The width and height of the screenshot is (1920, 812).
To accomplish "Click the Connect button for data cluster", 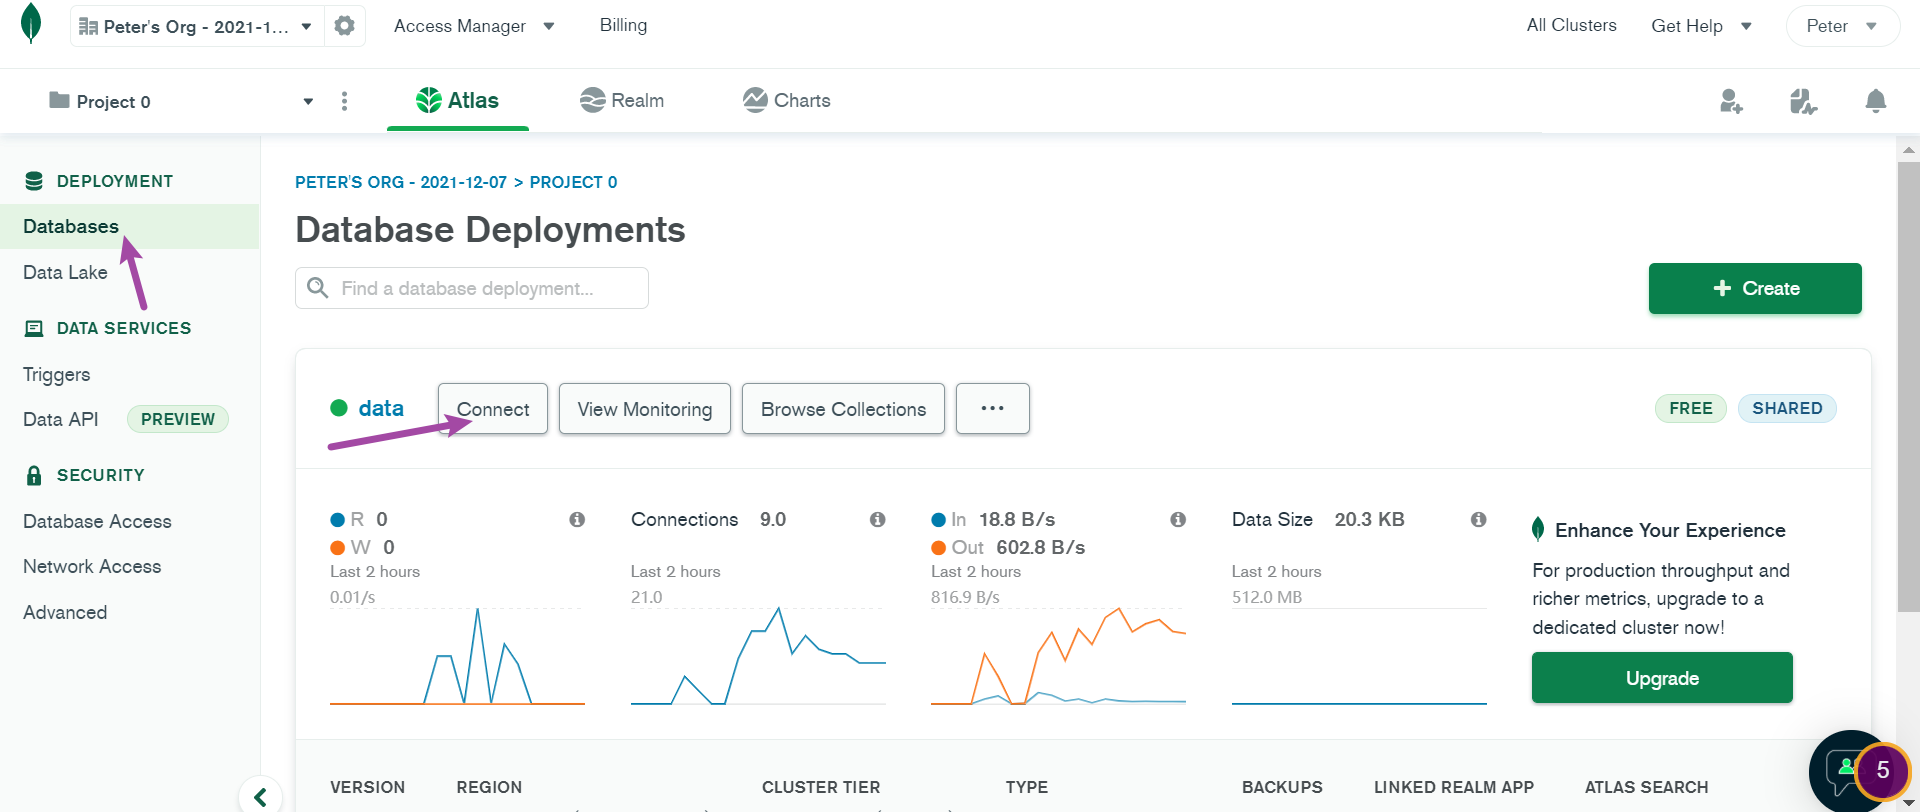I will 493,408.
